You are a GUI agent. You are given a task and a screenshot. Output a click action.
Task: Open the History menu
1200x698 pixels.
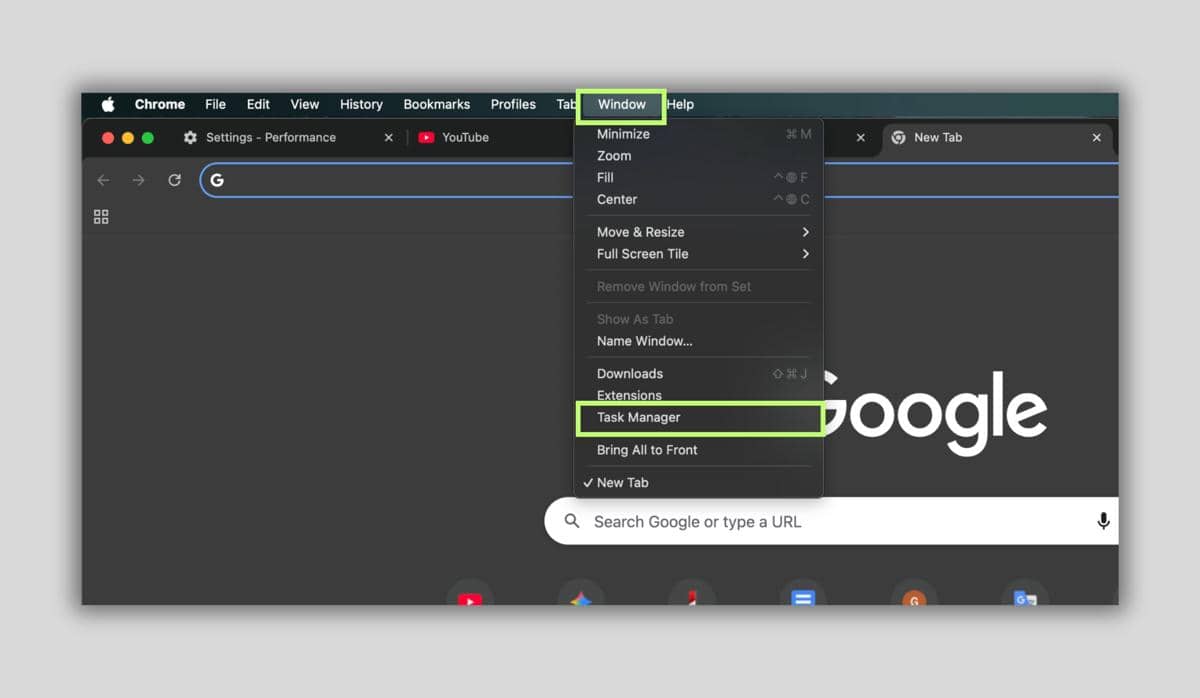[x=361, y=104]
